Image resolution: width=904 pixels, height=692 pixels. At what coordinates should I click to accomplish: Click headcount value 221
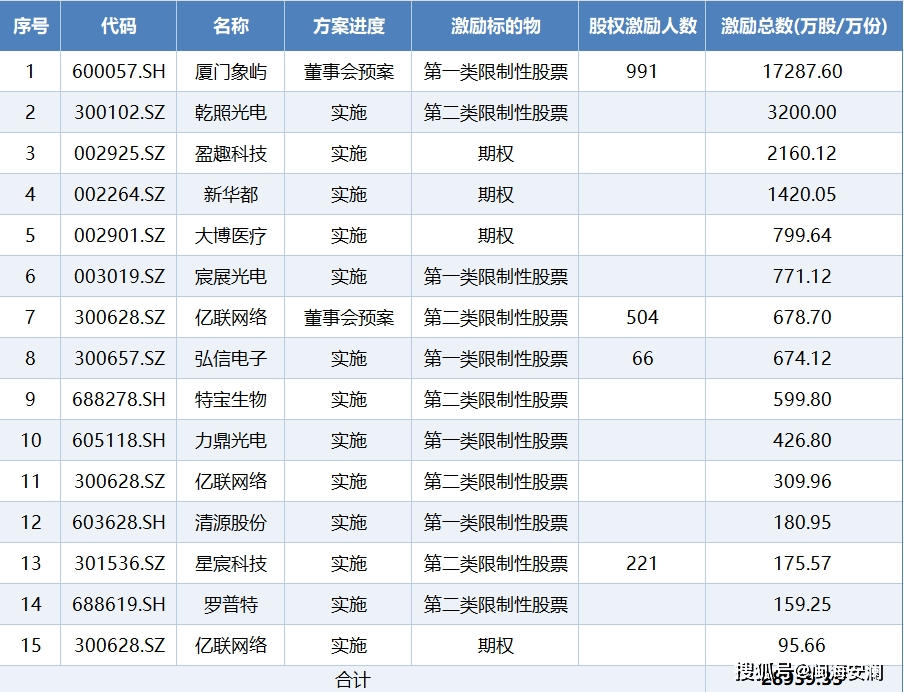click(642, 563)
